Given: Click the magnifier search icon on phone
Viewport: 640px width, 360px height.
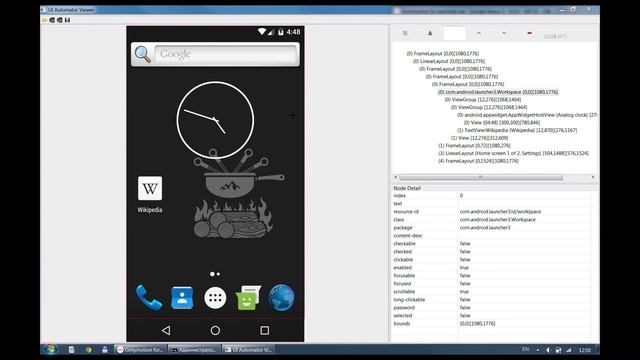Looking at the screenshot, I should [x=142, y=54].
